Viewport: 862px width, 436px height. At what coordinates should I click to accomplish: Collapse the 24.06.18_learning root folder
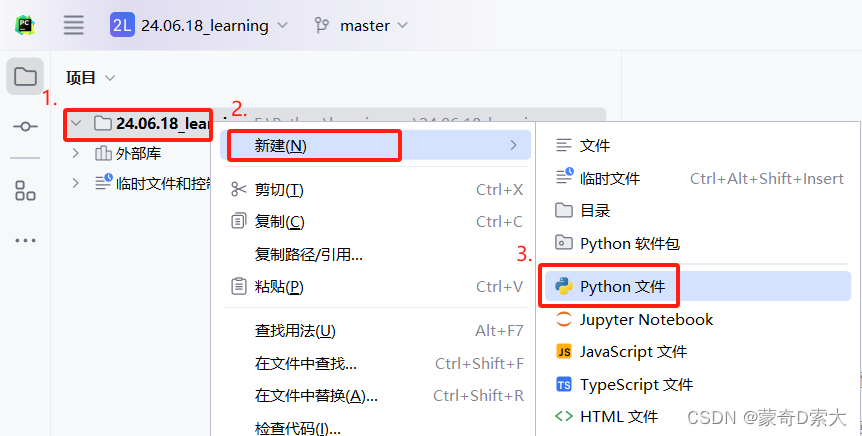pos(76,123)
